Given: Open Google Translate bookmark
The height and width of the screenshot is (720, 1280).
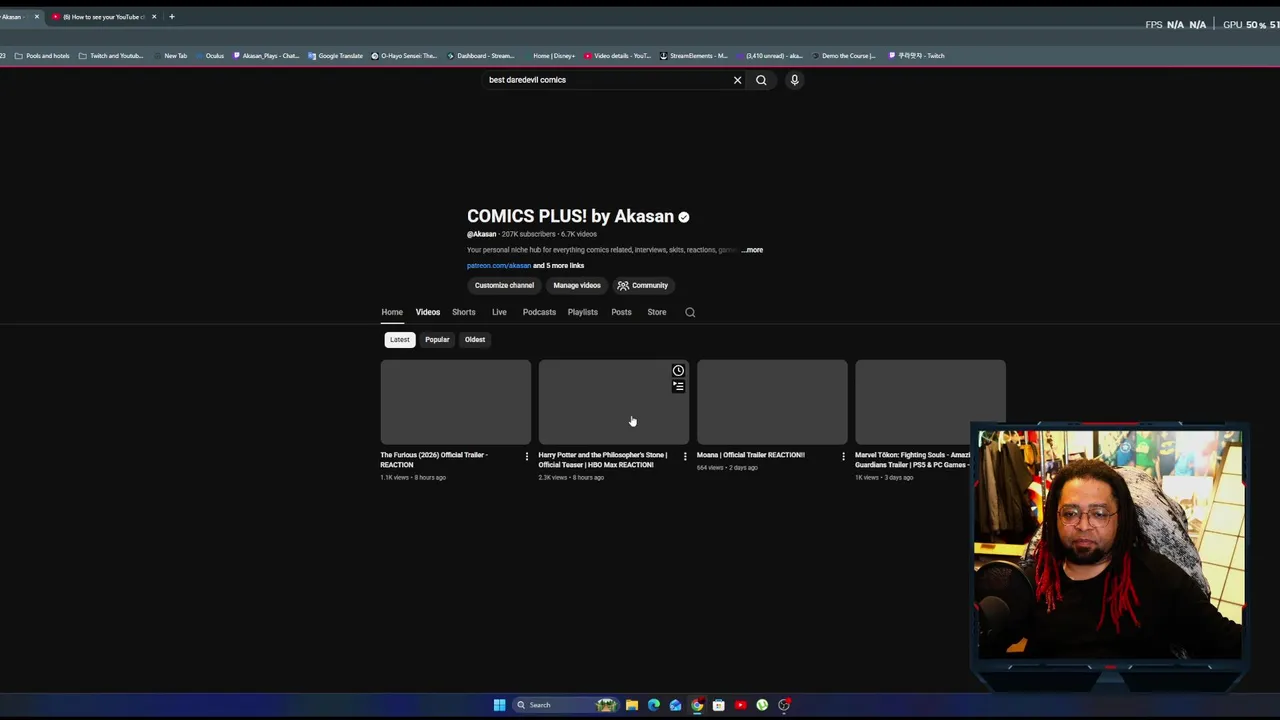Looking at the screenshot, I should 336,56.
